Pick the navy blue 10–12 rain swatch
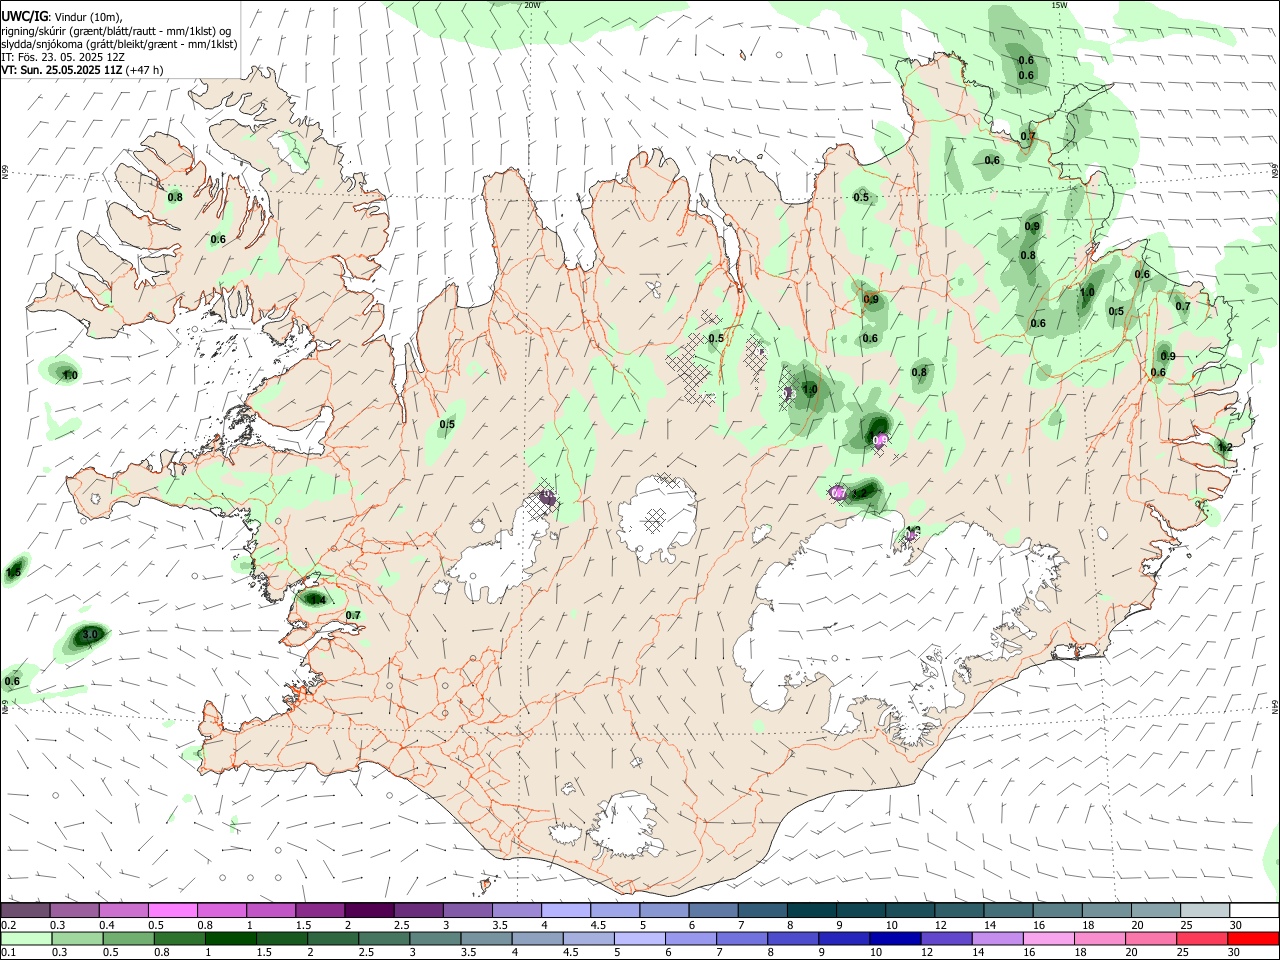 click(895, 939)
